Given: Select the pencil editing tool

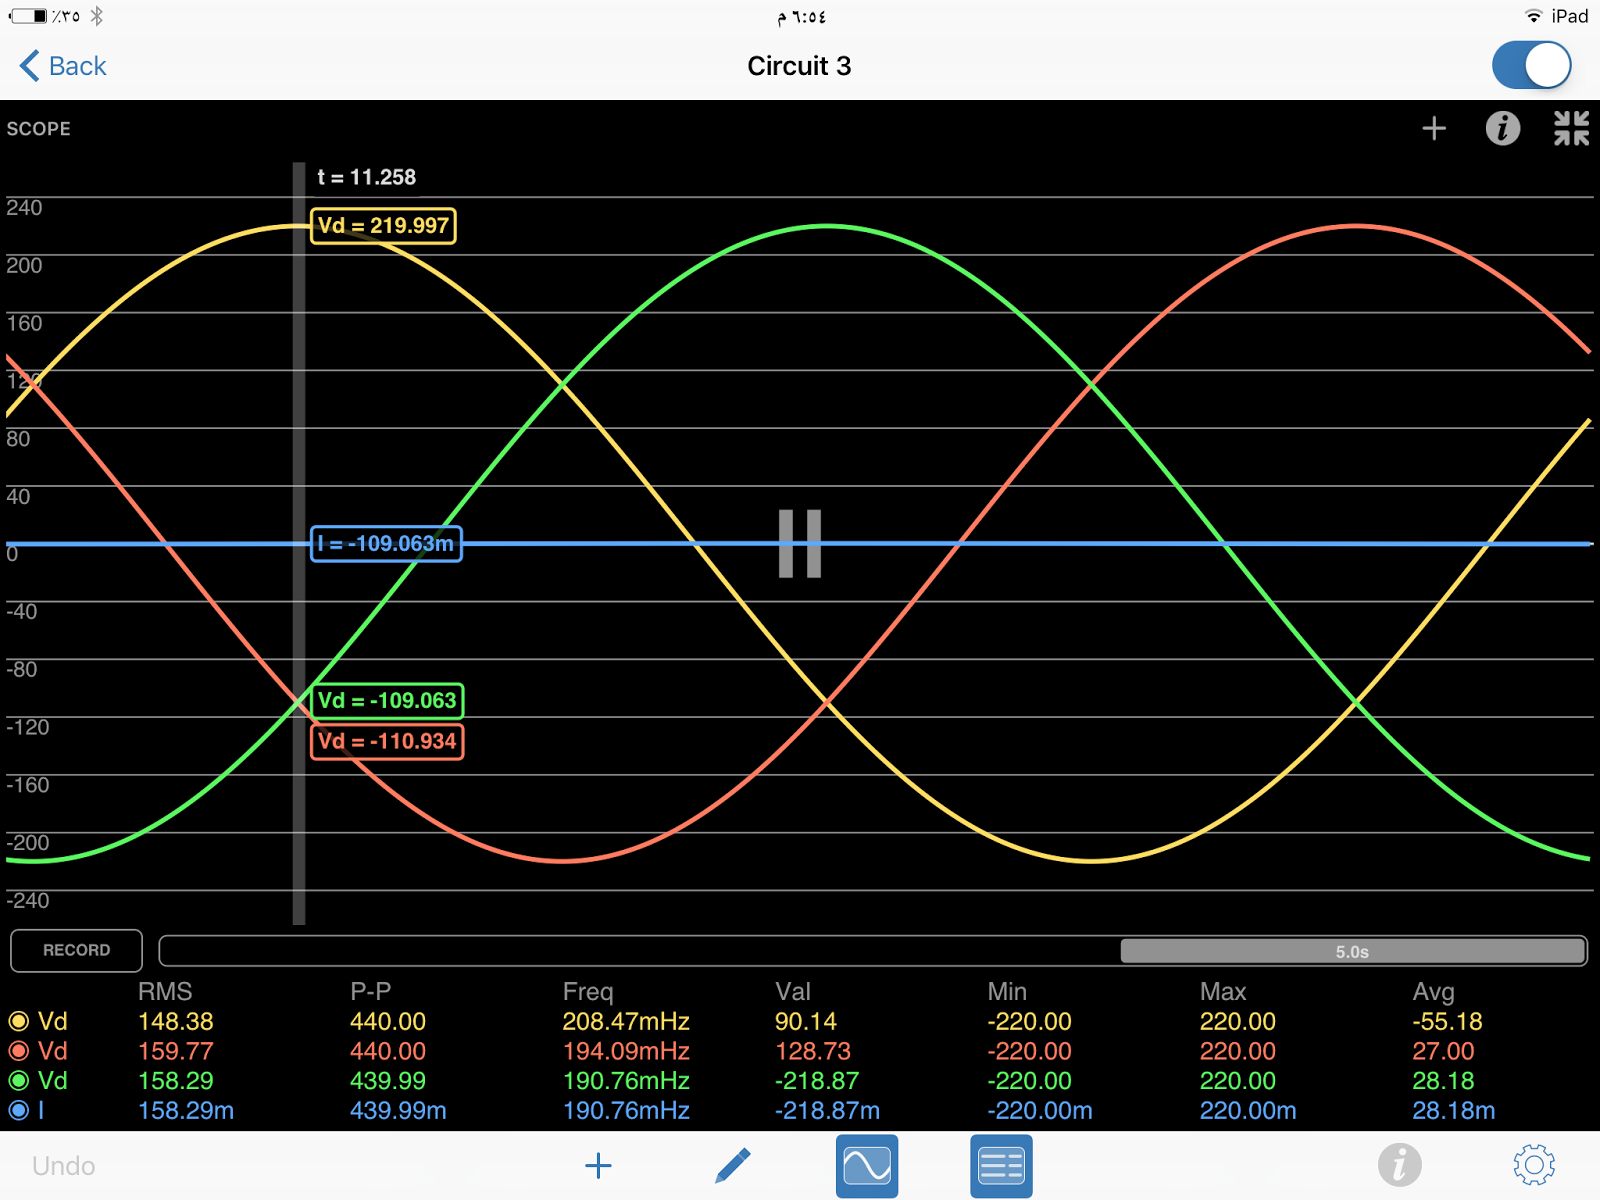Looking at the screenshot, I should (x=733, y=1165).
